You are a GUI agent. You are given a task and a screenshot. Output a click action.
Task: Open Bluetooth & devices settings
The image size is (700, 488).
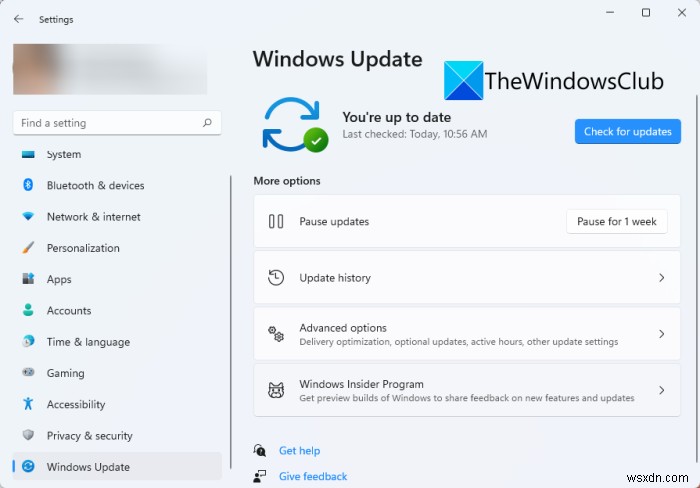point(117,185)
